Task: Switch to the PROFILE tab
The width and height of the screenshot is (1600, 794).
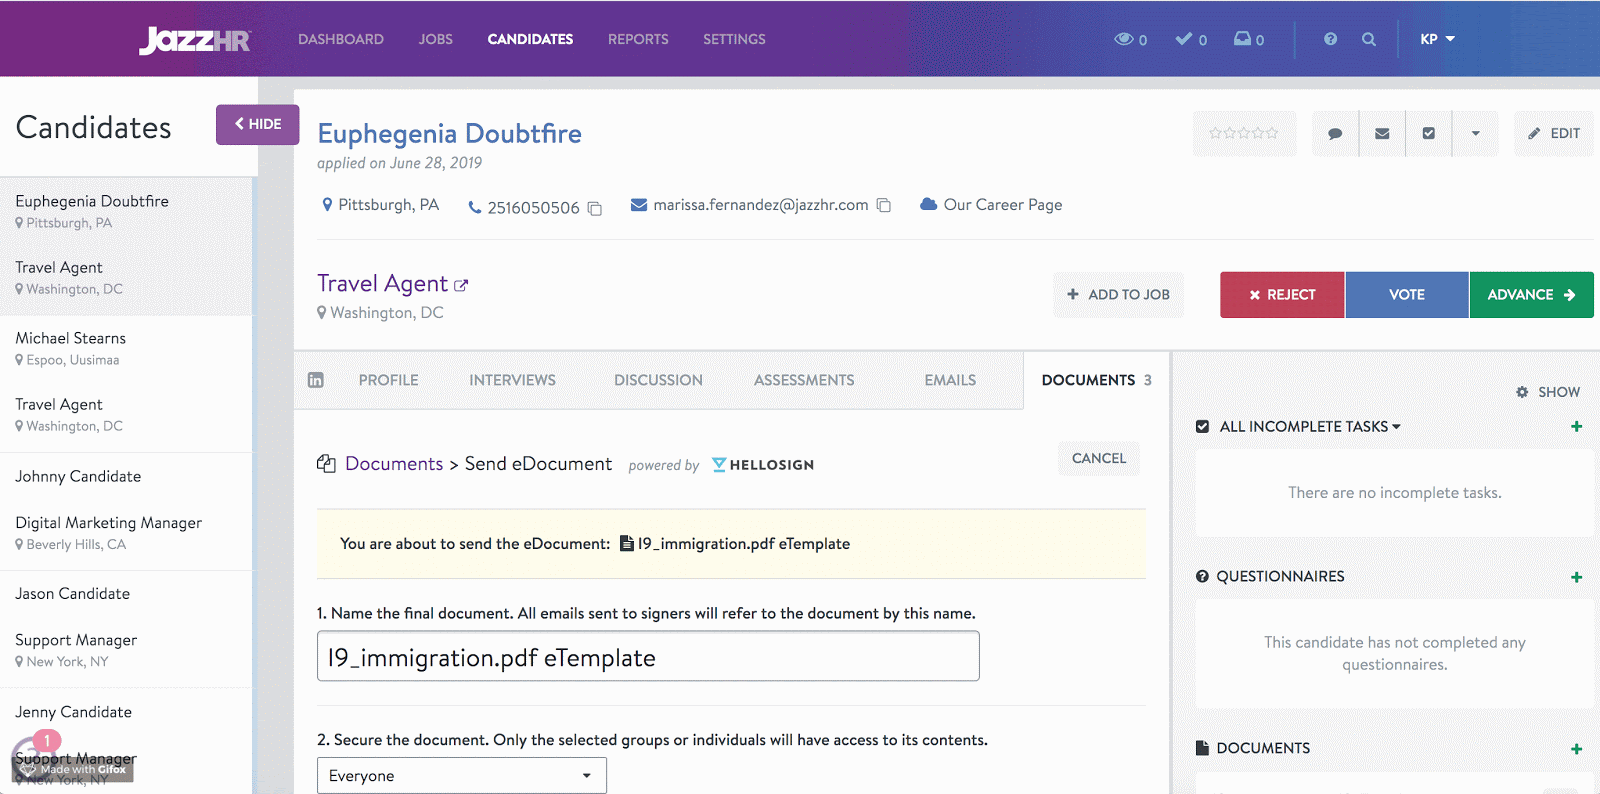Action: 389,380
